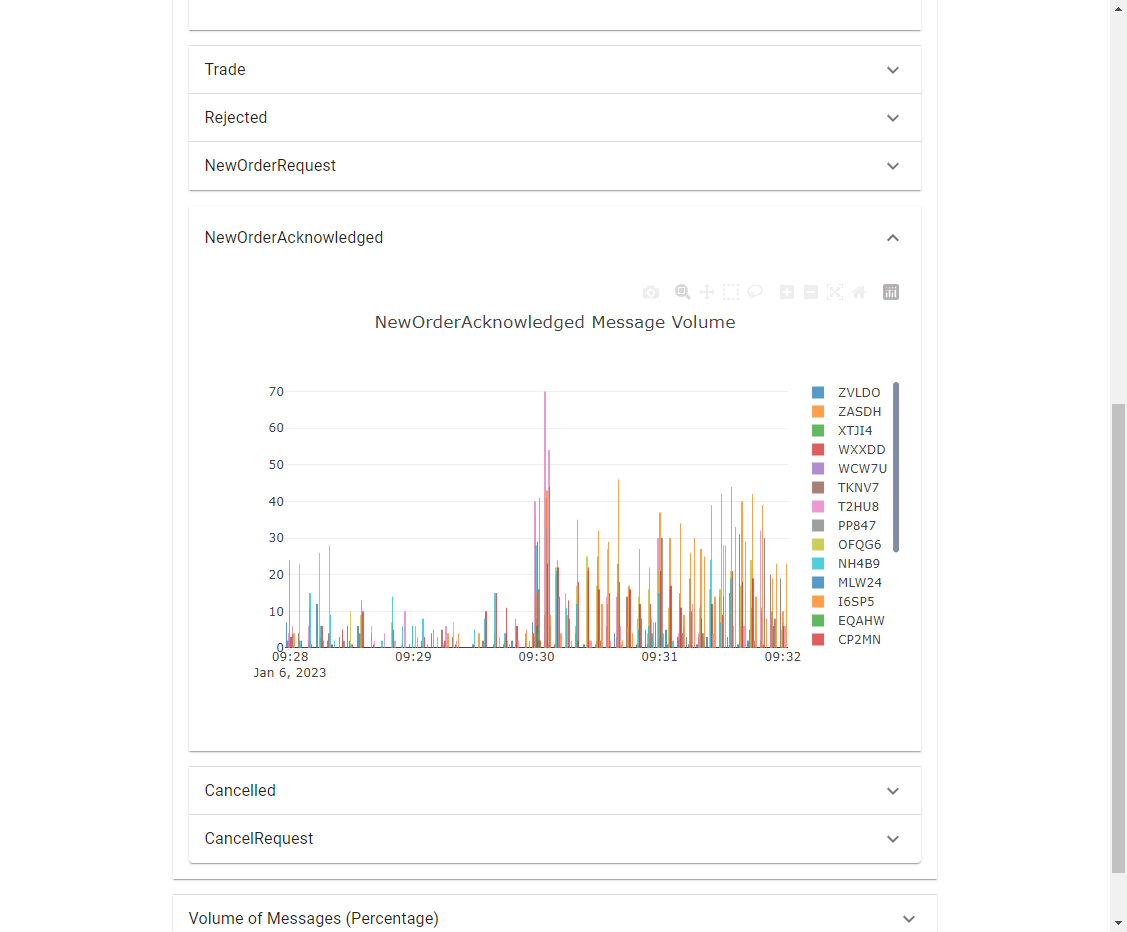Expand the Trade section
Viewport: 1127px width, 932px height.
(x=555, y=69)
